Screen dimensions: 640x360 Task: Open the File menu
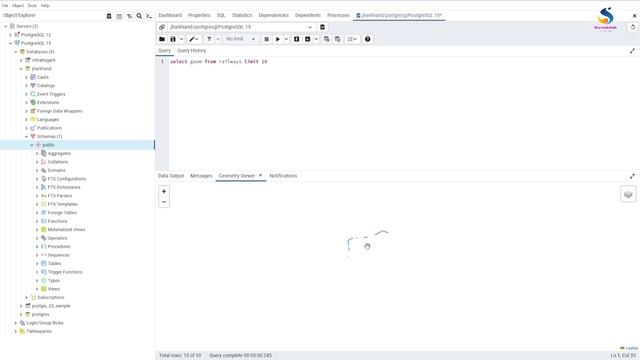[5, 6]
